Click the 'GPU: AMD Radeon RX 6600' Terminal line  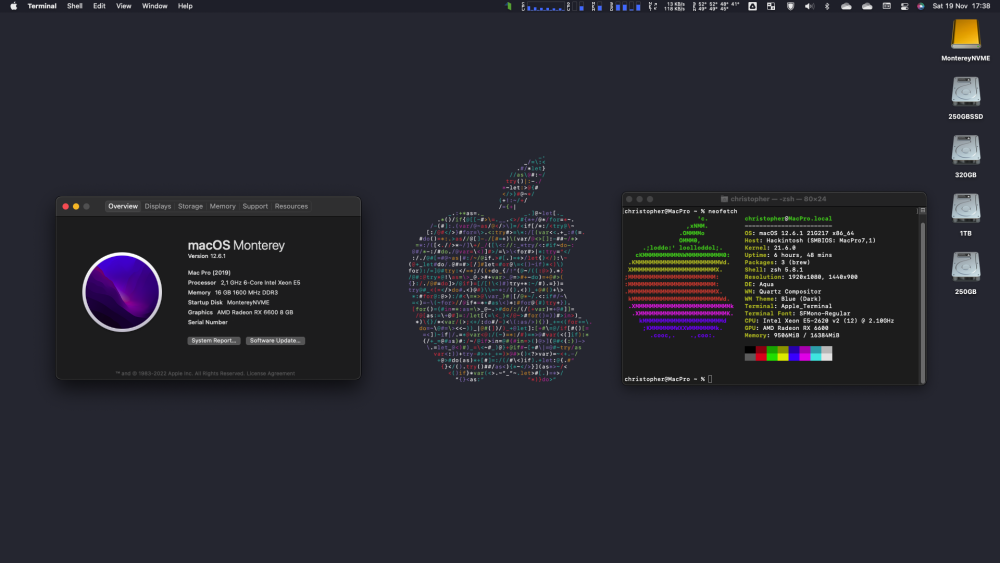click(786, 328)
